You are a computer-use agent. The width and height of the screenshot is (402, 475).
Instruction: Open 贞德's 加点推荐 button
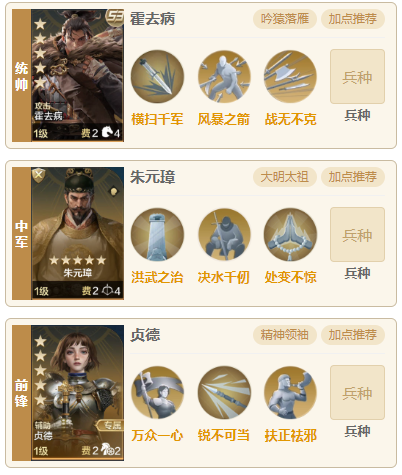point(353,335)
